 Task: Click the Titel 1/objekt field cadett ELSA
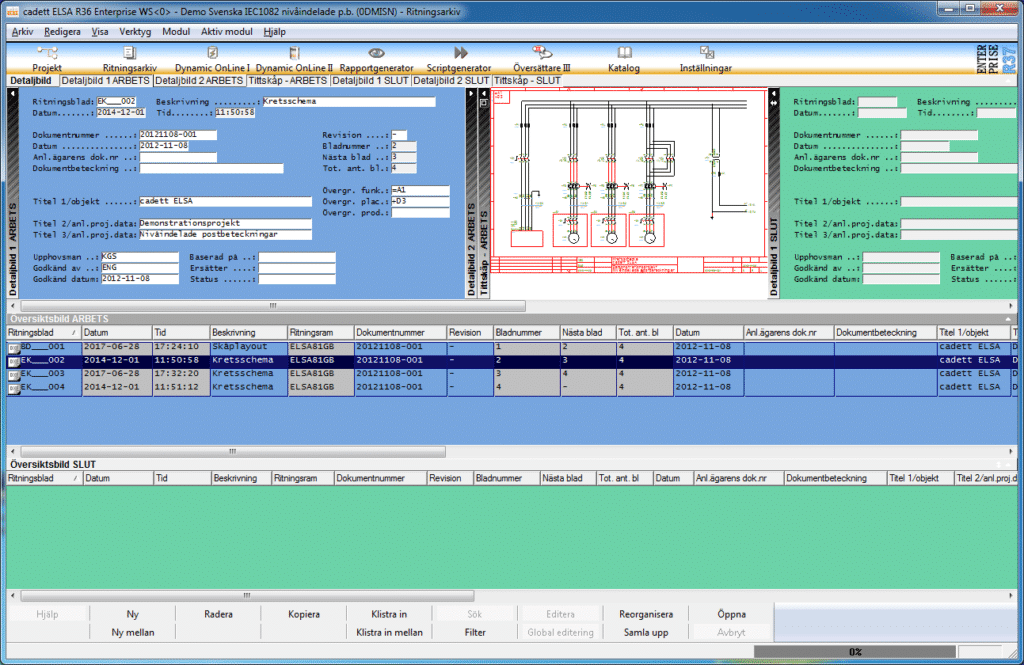225,201
